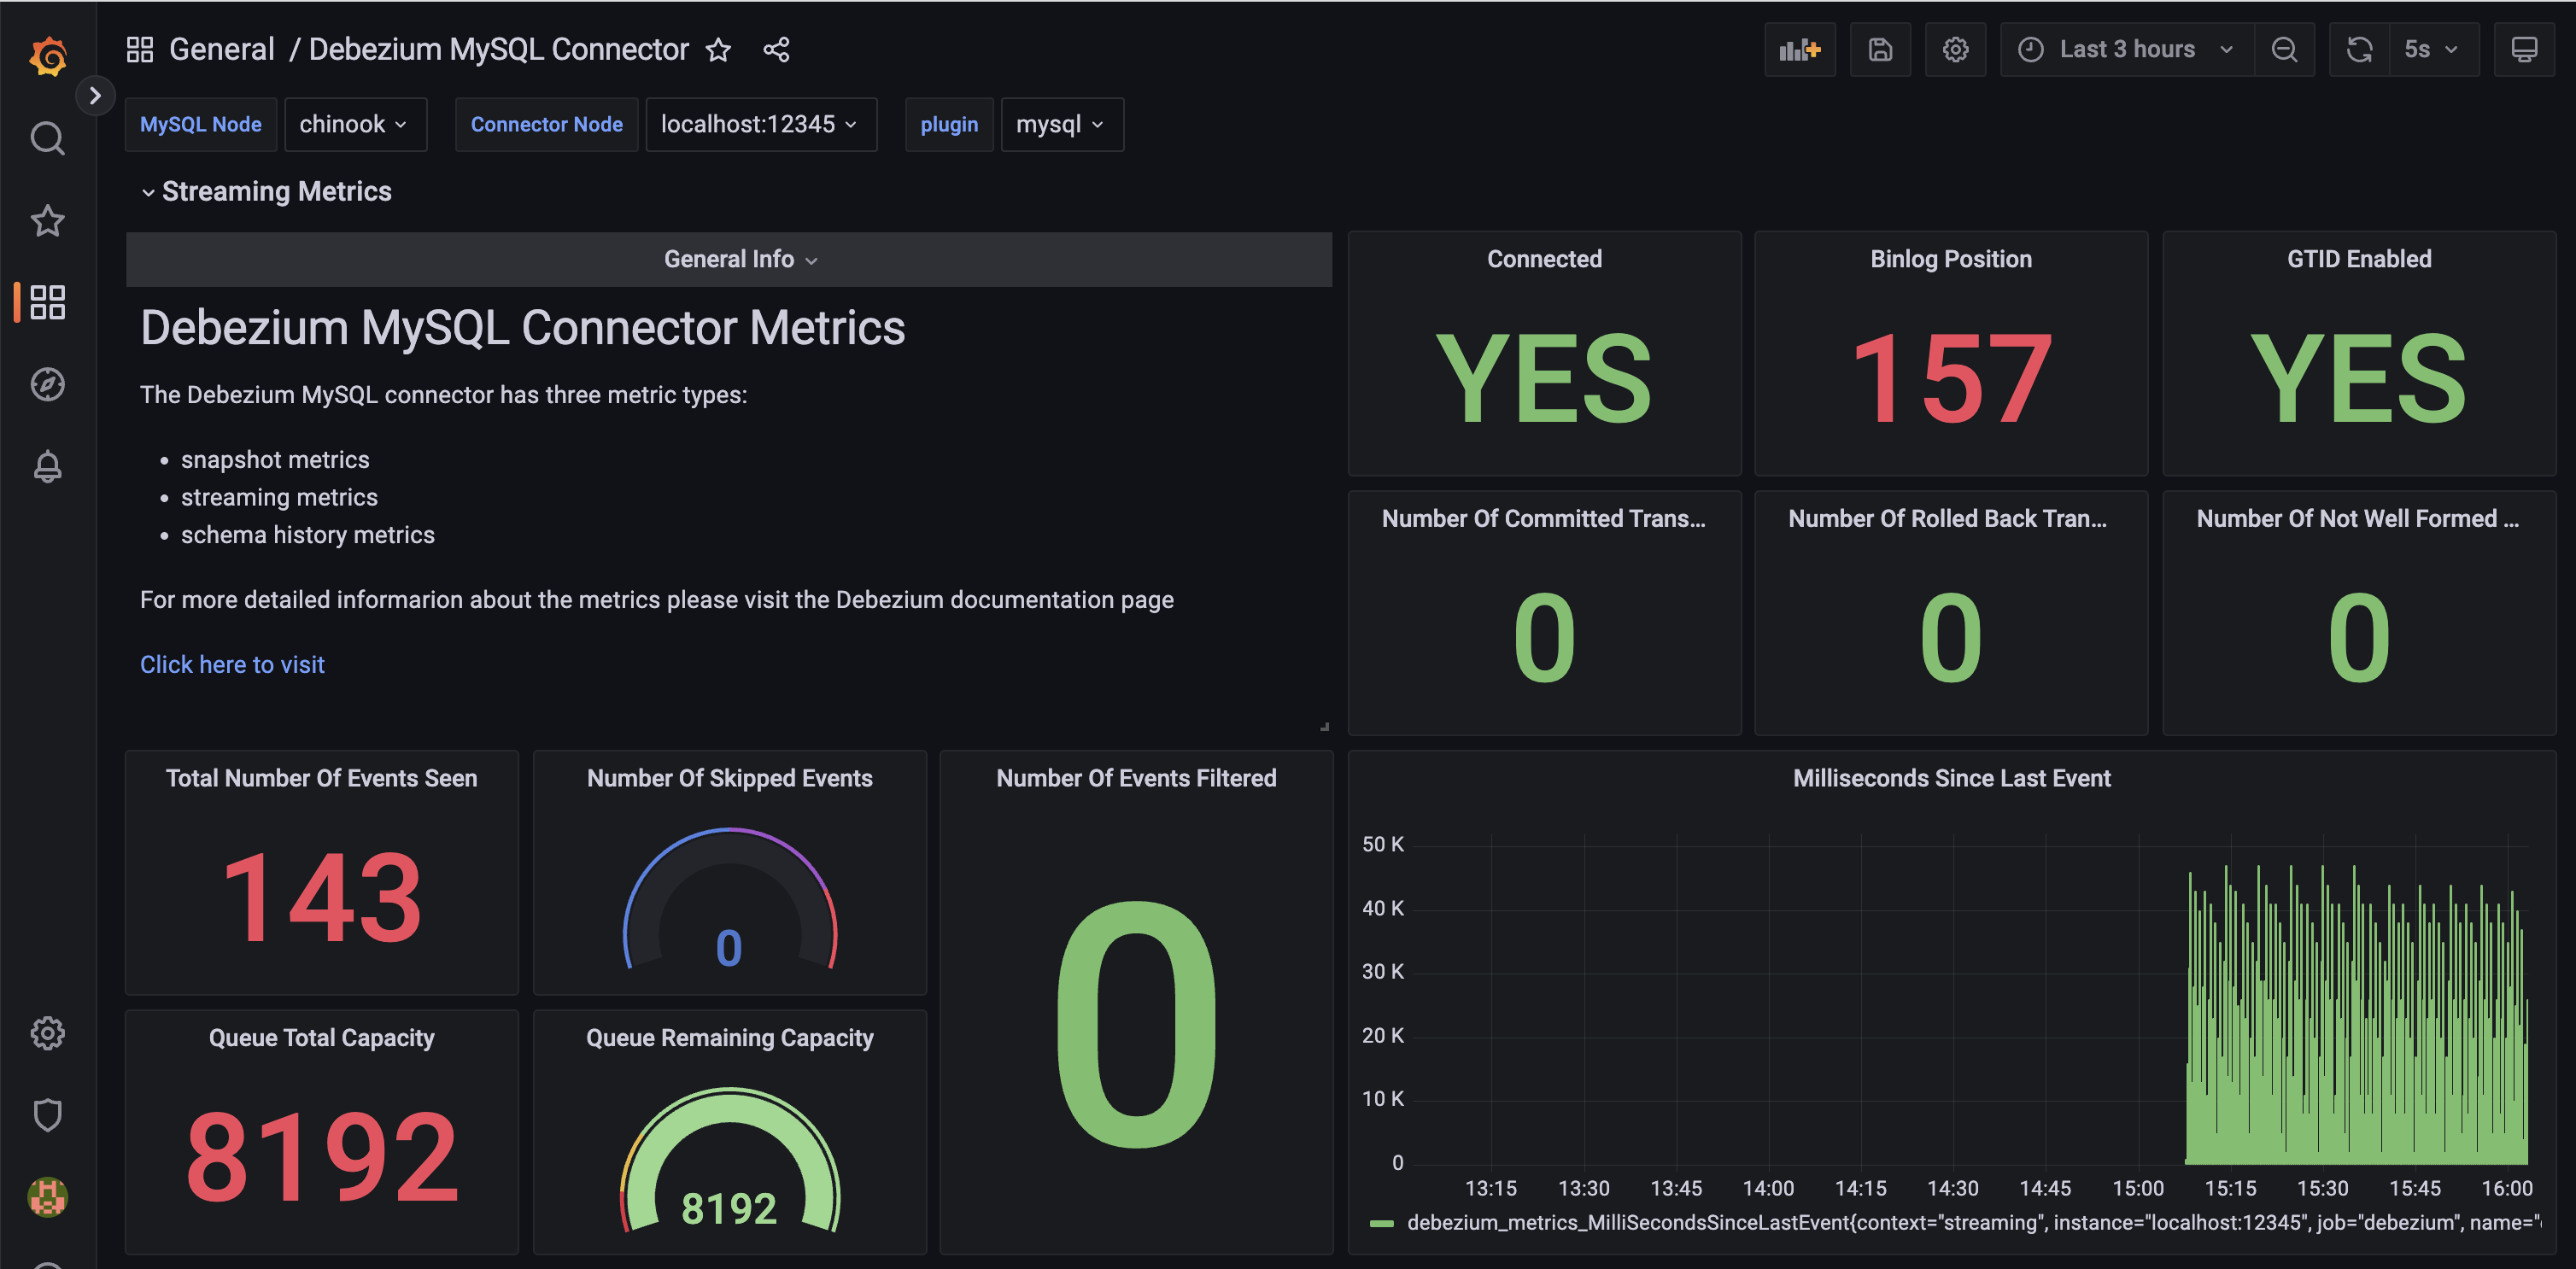Image resolution: width=2576 pixels, height=1269 pixels.
Task: Expand the collapsed left sidebar arrow
Action: tap(96, 95)
